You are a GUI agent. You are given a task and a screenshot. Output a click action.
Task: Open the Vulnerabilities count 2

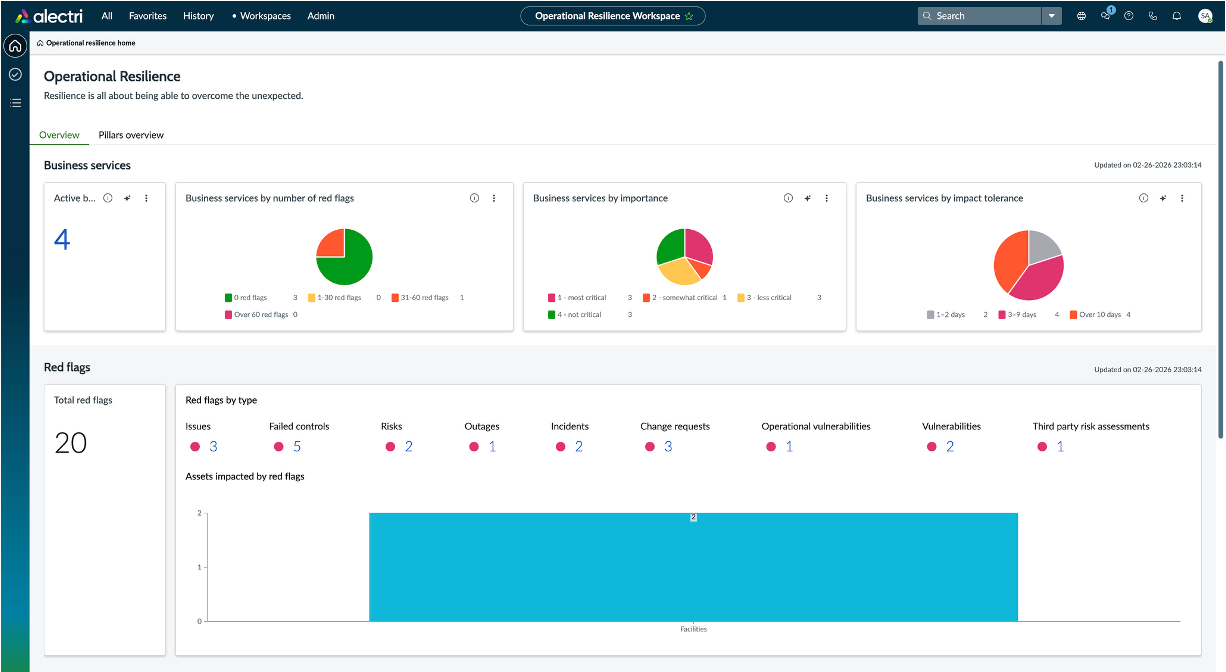[x=950, y=447]
